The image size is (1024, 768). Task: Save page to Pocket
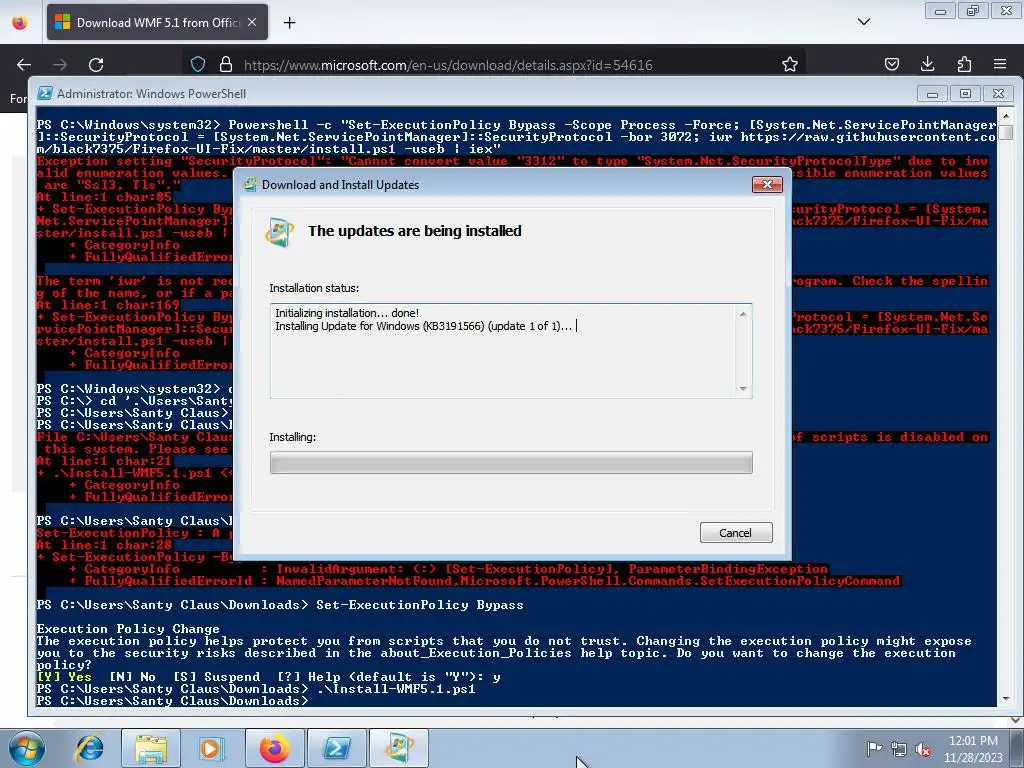click(x=892, y=65)
